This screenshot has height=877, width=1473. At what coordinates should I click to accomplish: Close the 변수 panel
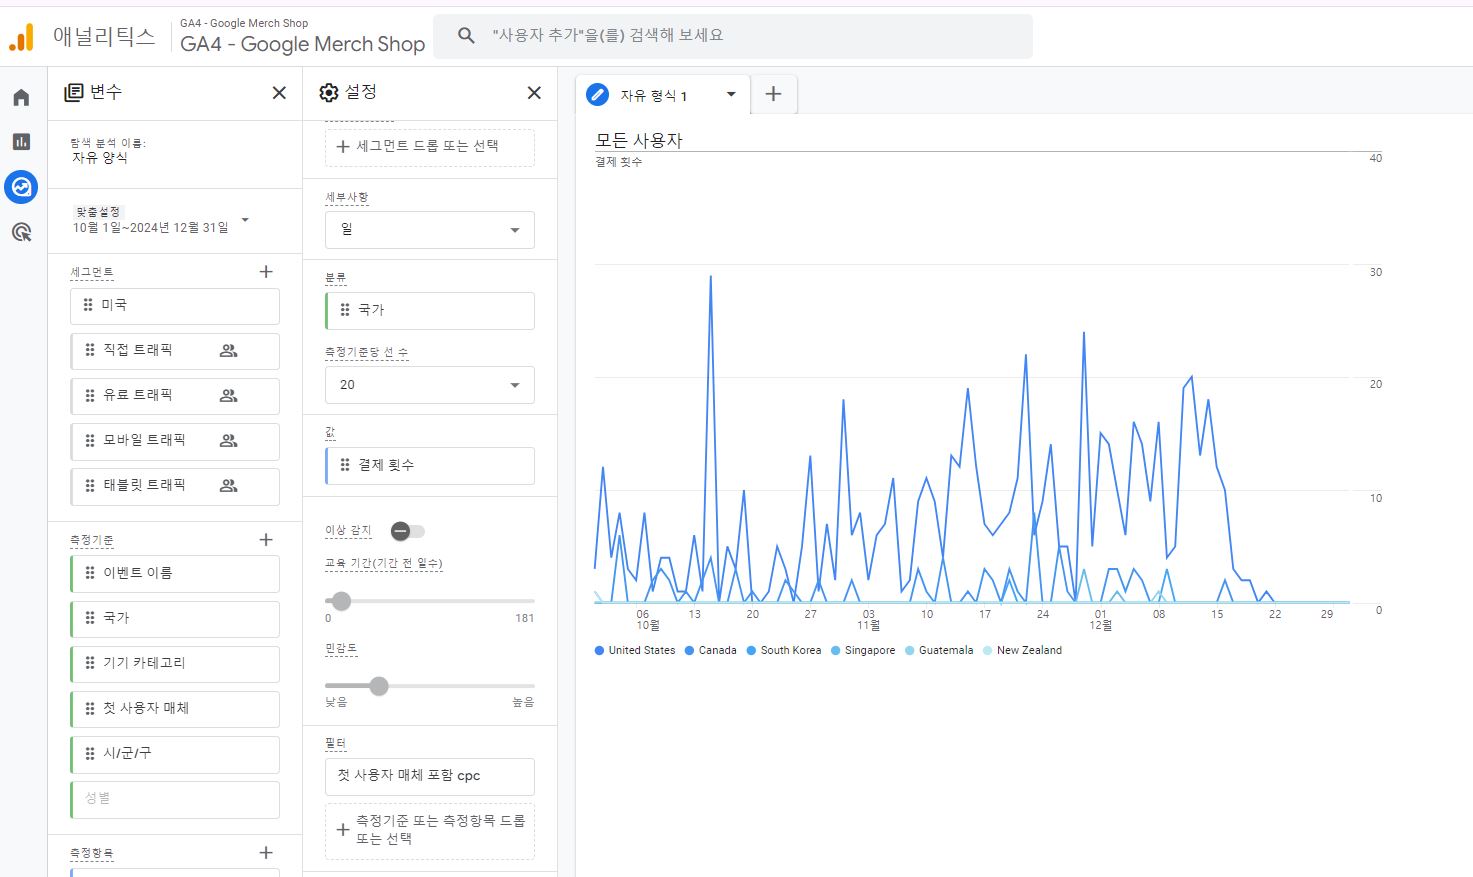[x=279, y=93]
